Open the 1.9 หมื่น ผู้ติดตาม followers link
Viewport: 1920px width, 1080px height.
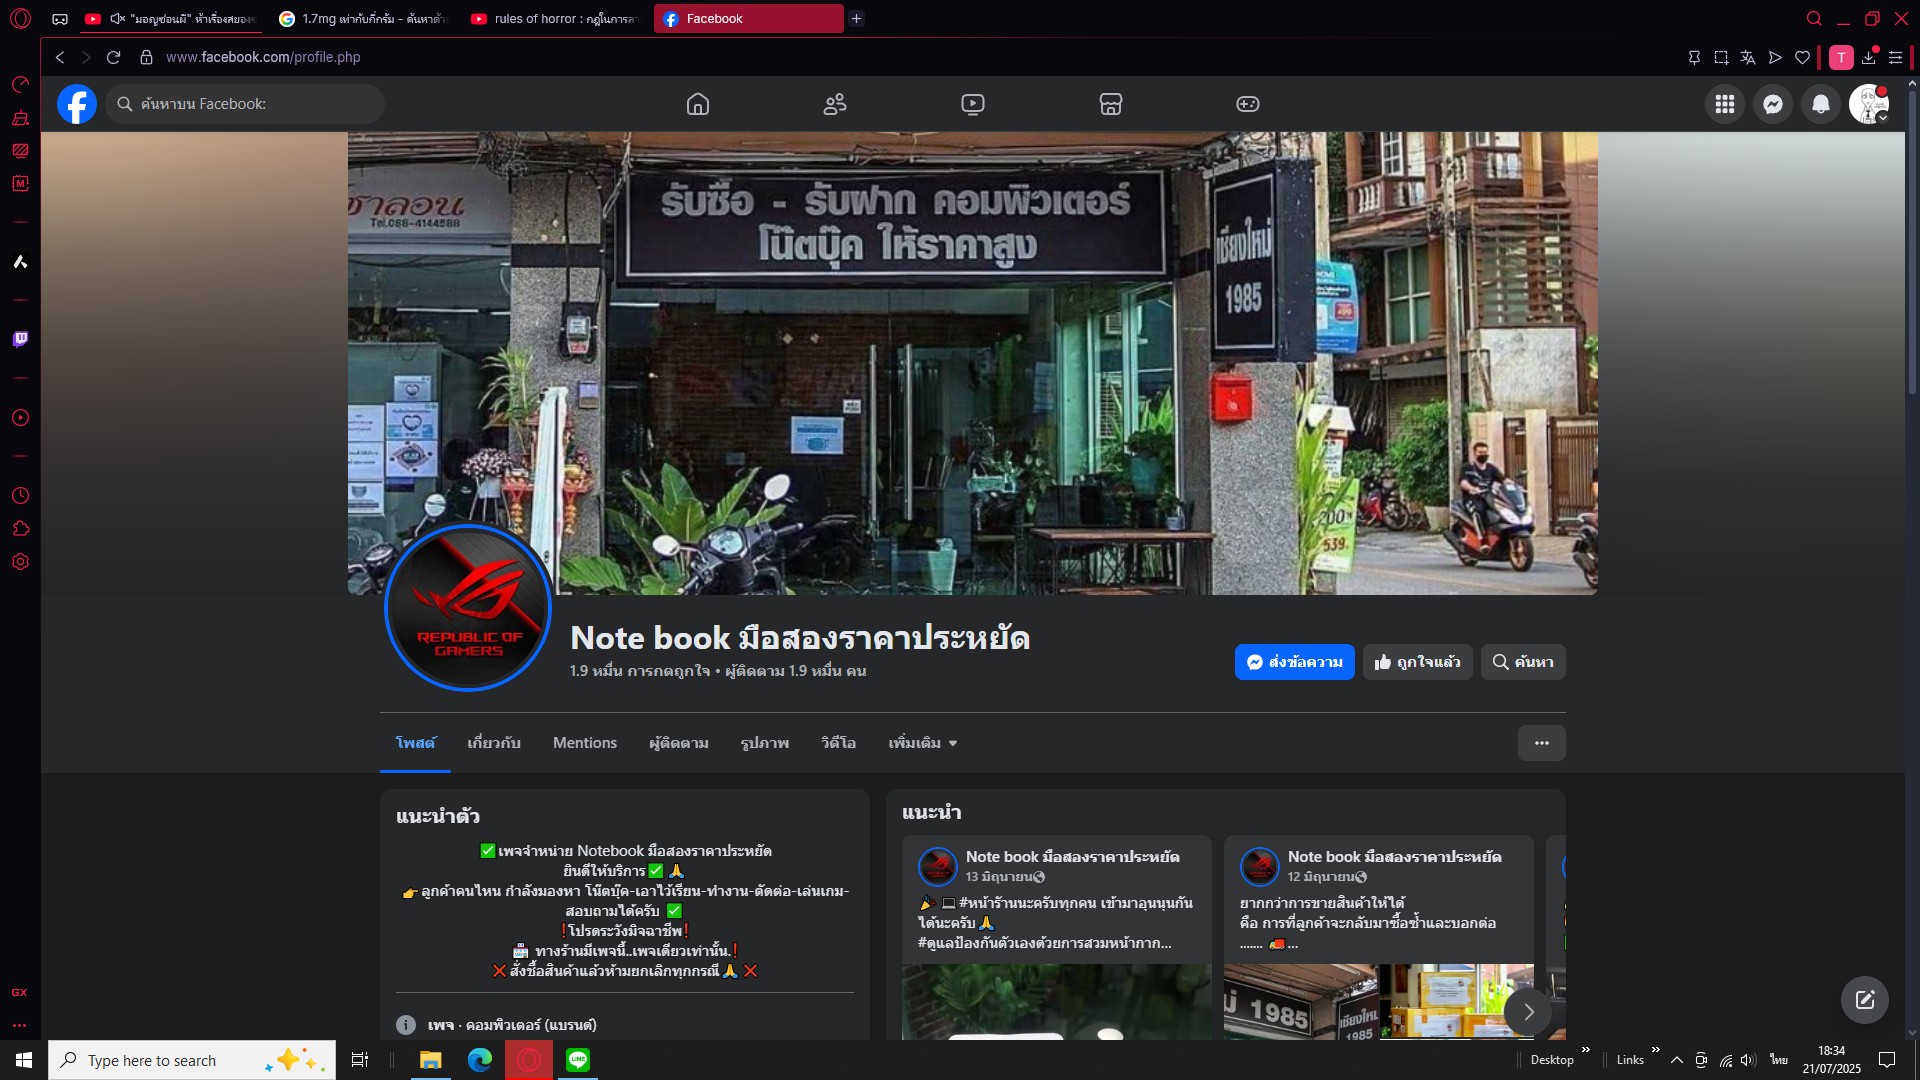pos(796,671)
